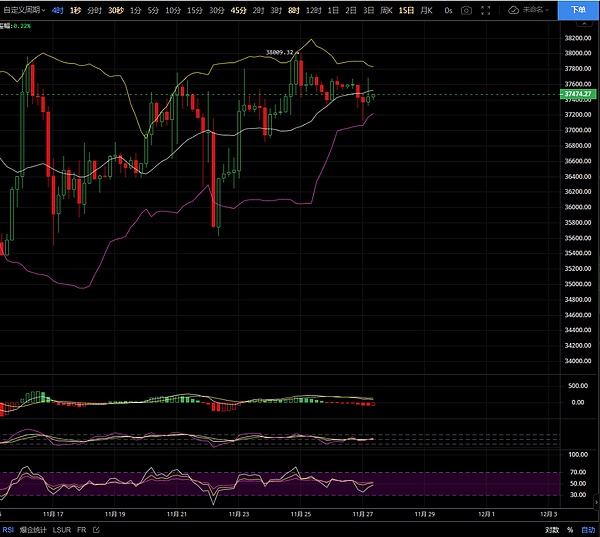Open the RSI indicator tab
Screen dimensions: 600x537
(x=8, y=529)
